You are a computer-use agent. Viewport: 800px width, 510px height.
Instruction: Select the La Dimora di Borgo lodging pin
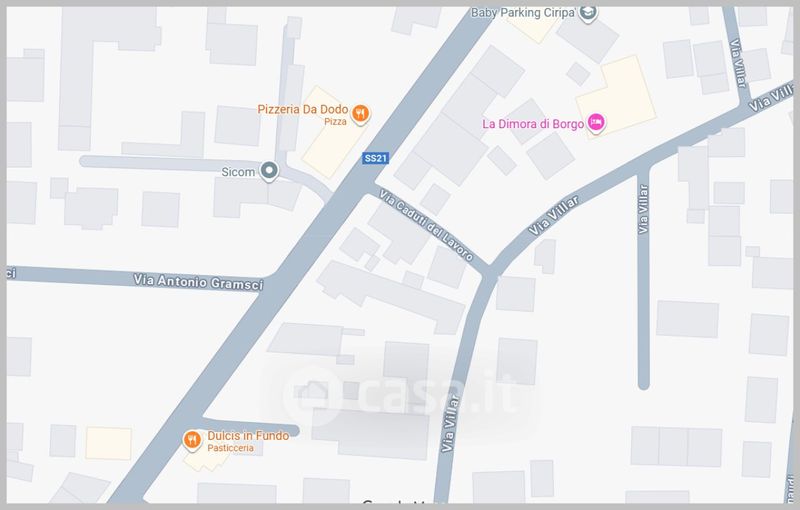pos(595,122)
